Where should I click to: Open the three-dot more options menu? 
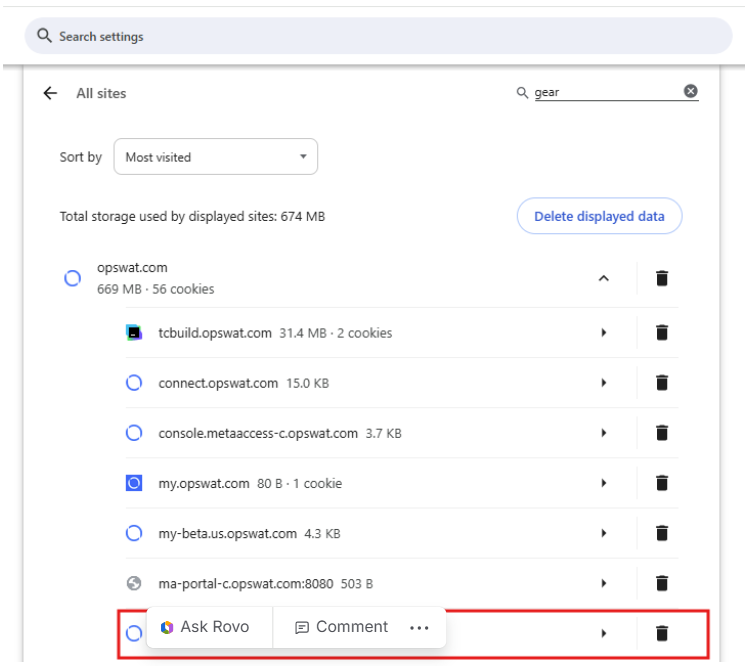point(419,627)
